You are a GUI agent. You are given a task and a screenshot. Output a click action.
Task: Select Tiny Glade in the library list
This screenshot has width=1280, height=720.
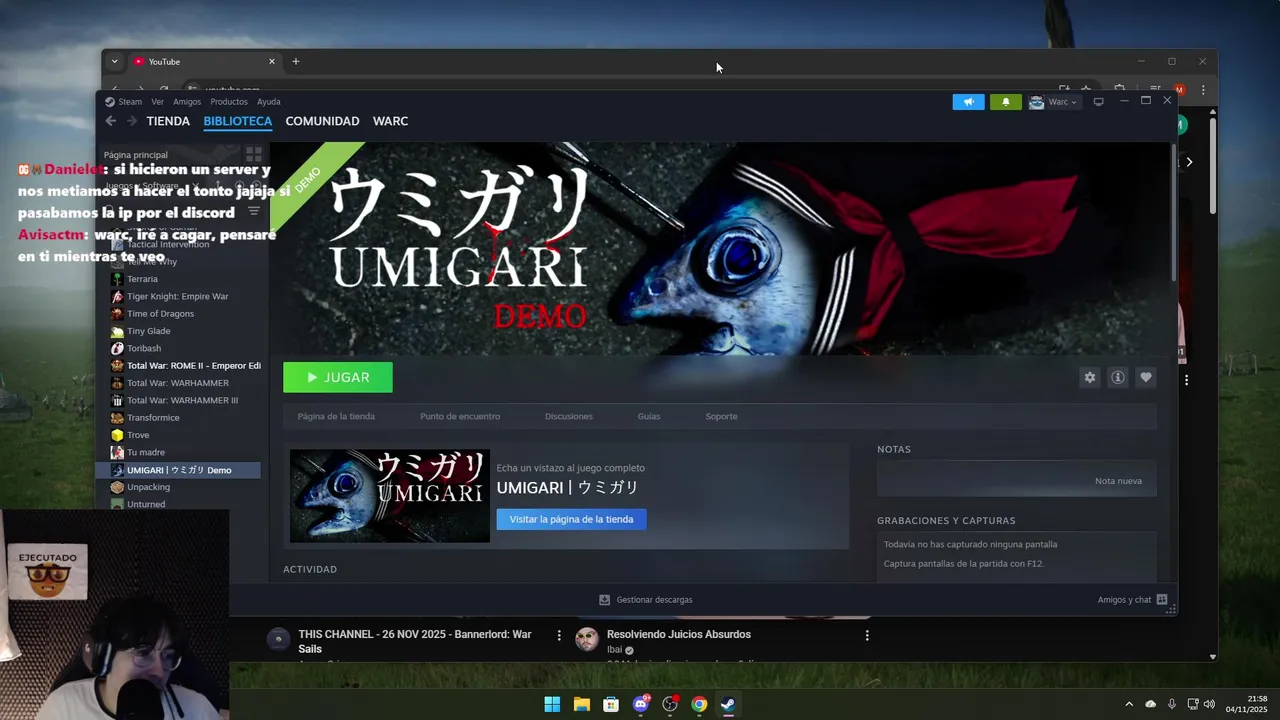pyautogui.click(x=148, y=331)
